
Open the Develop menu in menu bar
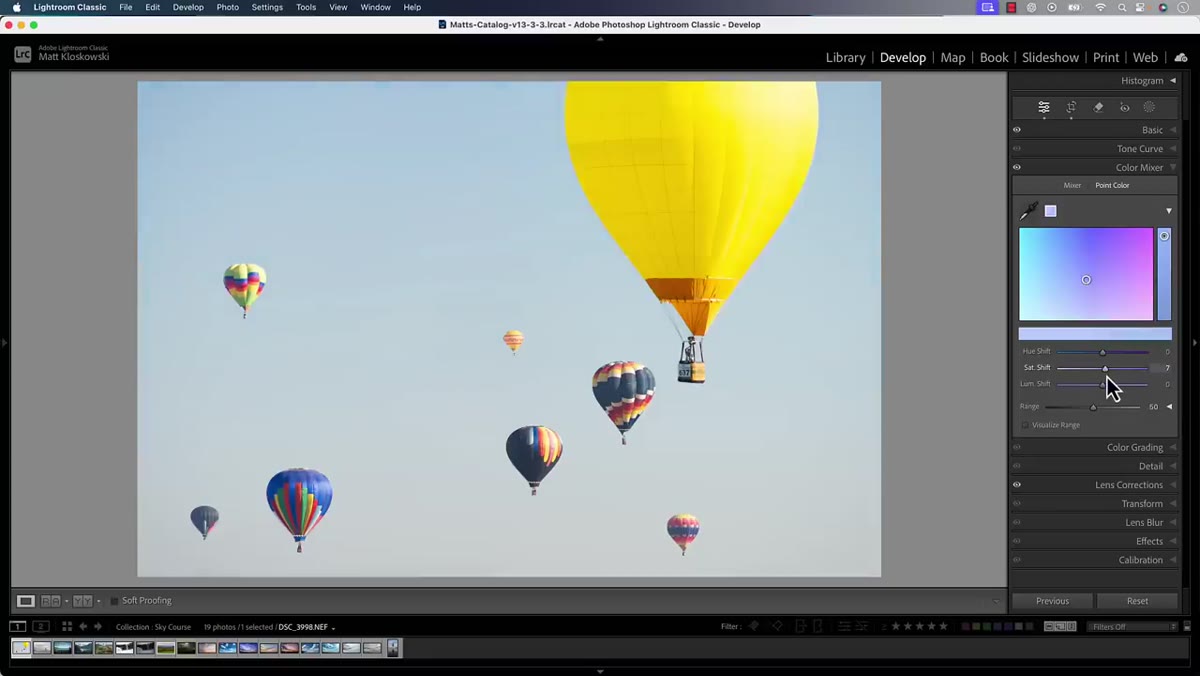coord(188,7)
